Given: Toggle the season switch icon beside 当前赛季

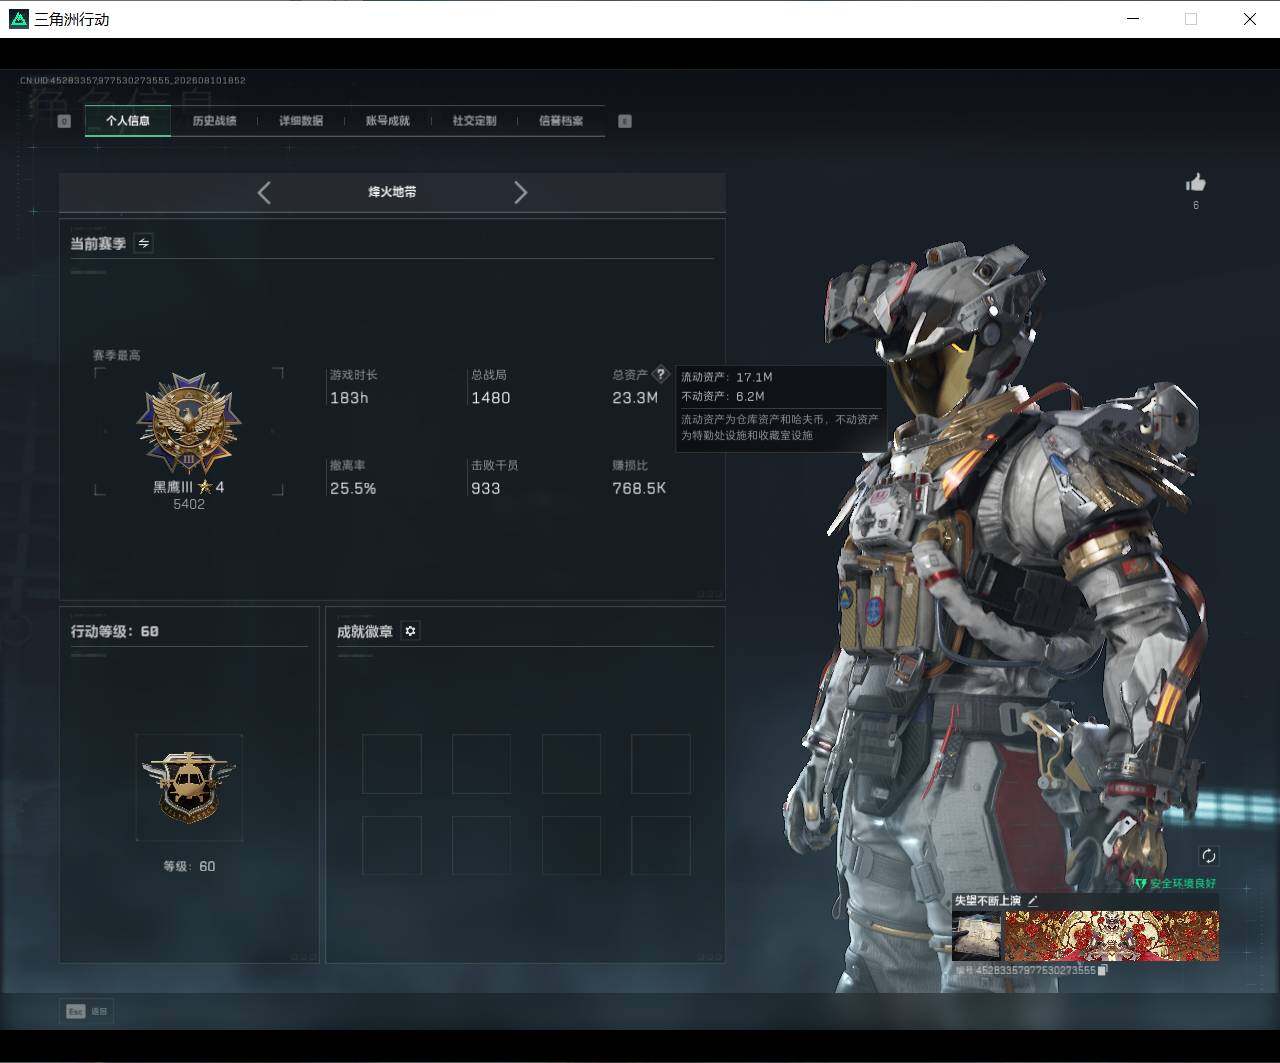Looking at the screenshot, I should [144, 243].
